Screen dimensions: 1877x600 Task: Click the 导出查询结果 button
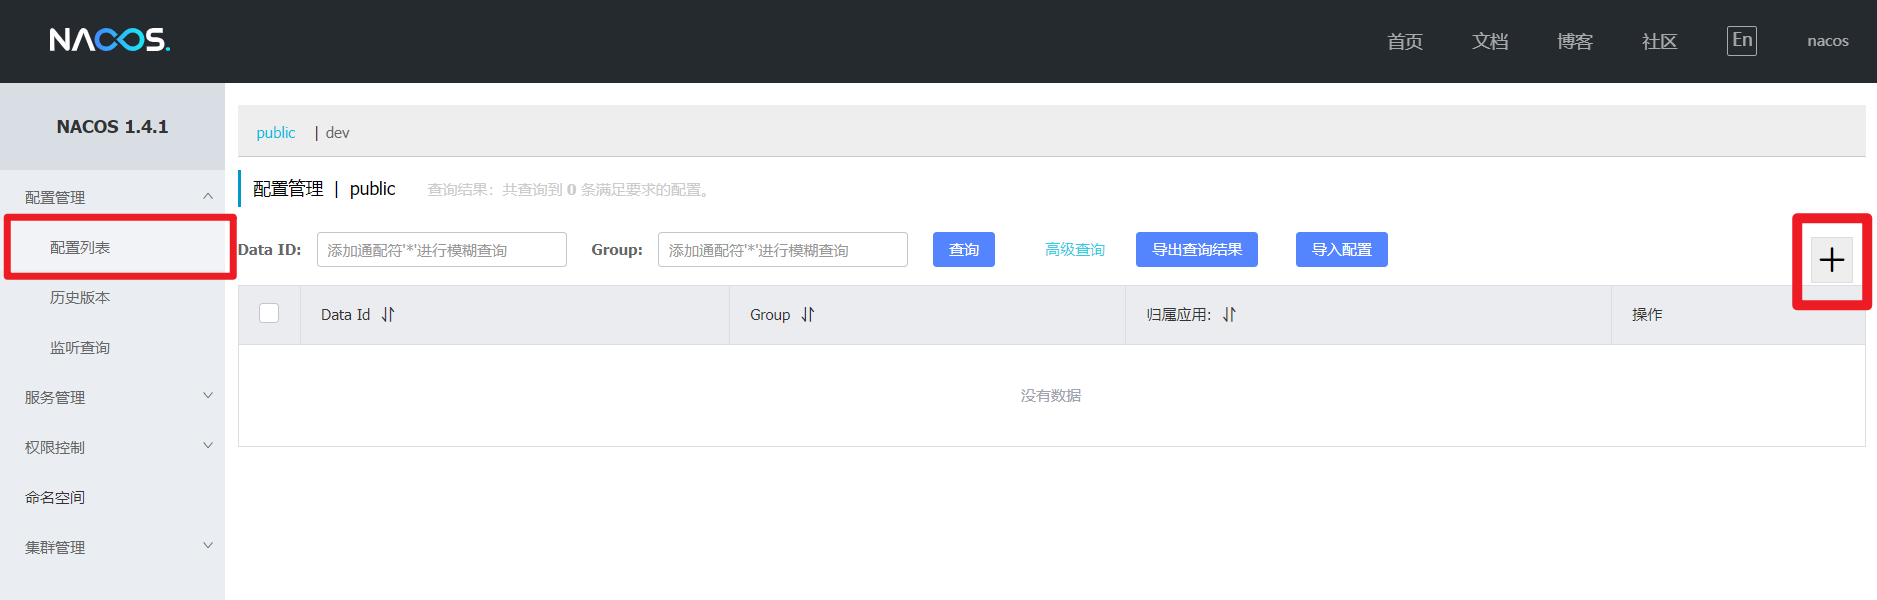click(1196, 250)
